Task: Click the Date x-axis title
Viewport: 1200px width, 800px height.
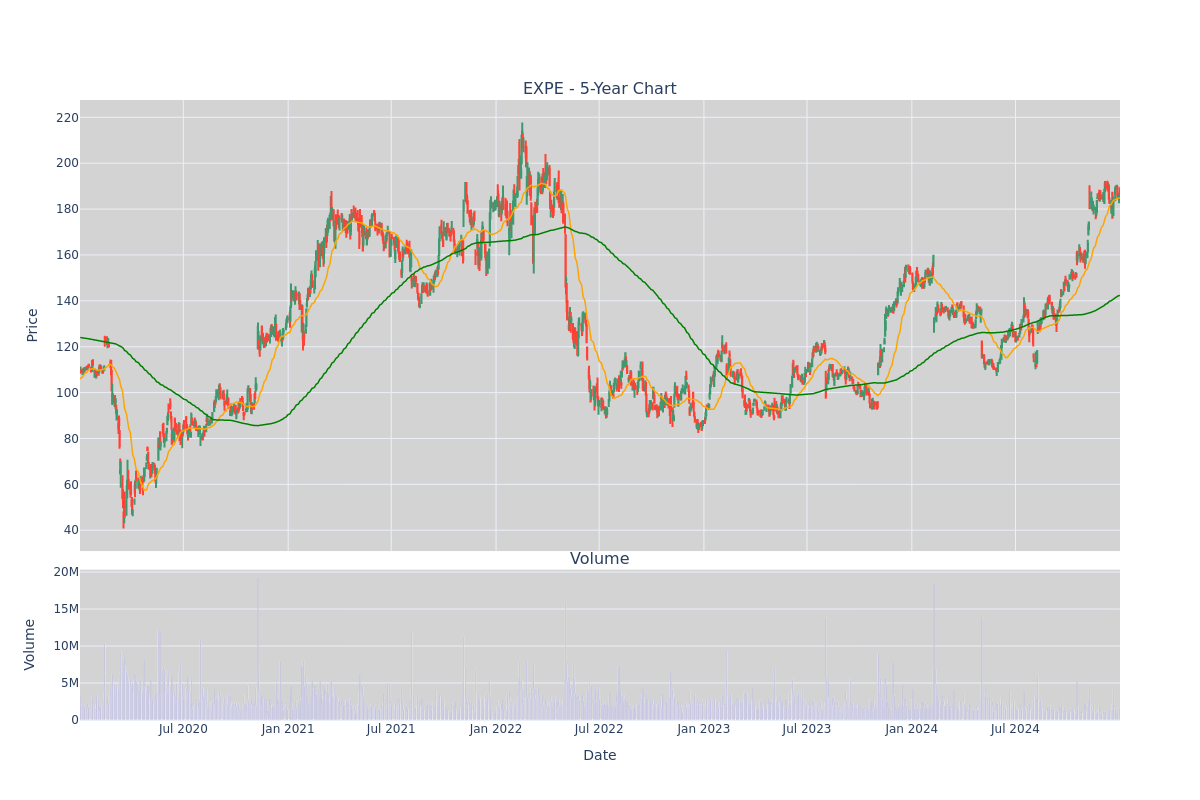Action: 599,755
